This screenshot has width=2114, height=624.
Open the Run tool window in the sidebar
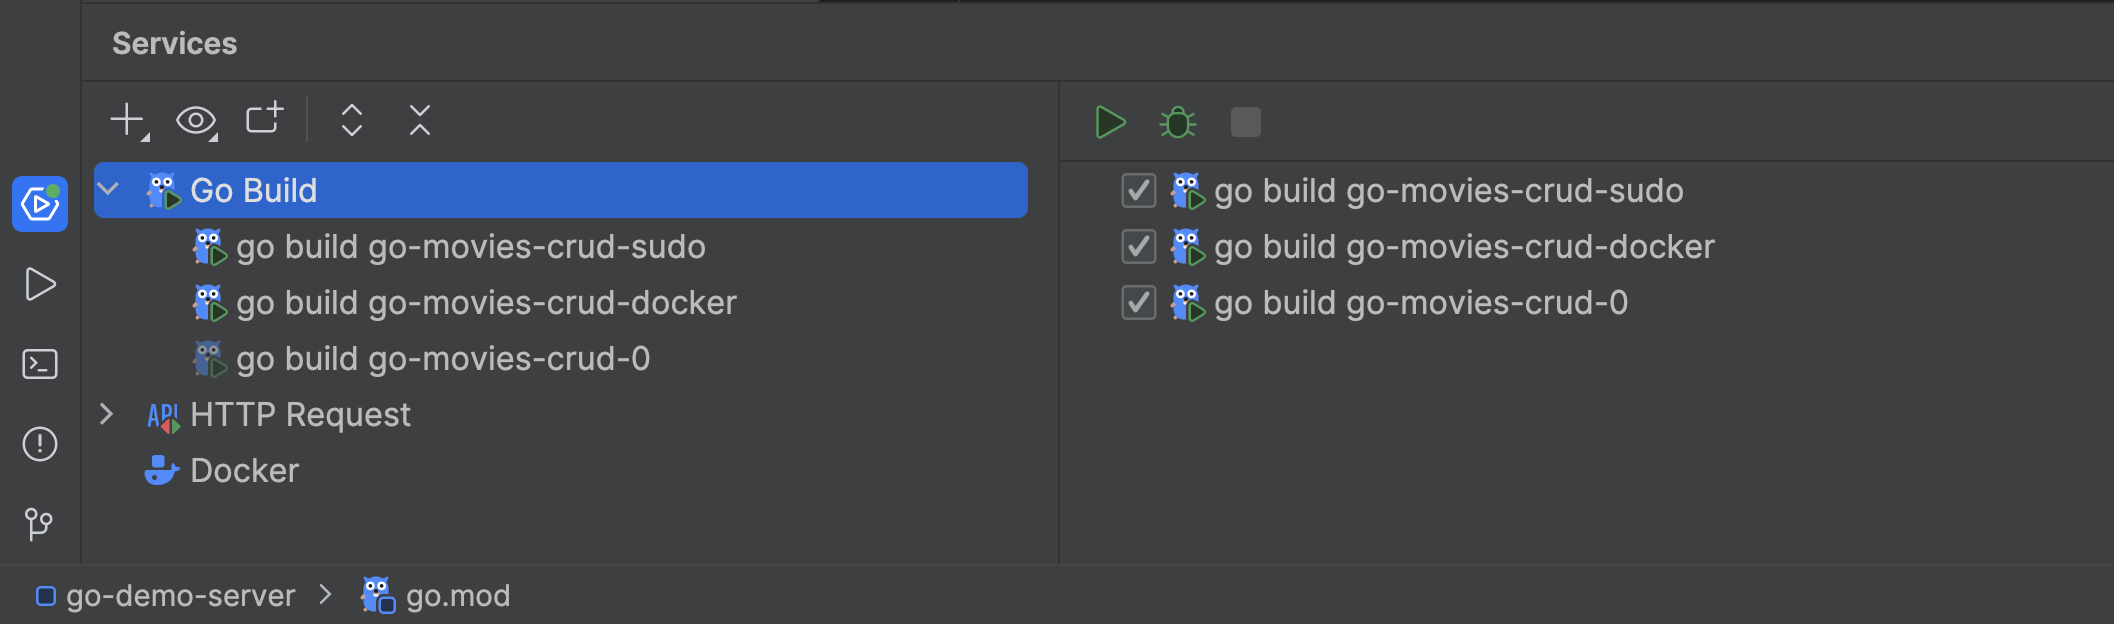(x=40, y=284)
